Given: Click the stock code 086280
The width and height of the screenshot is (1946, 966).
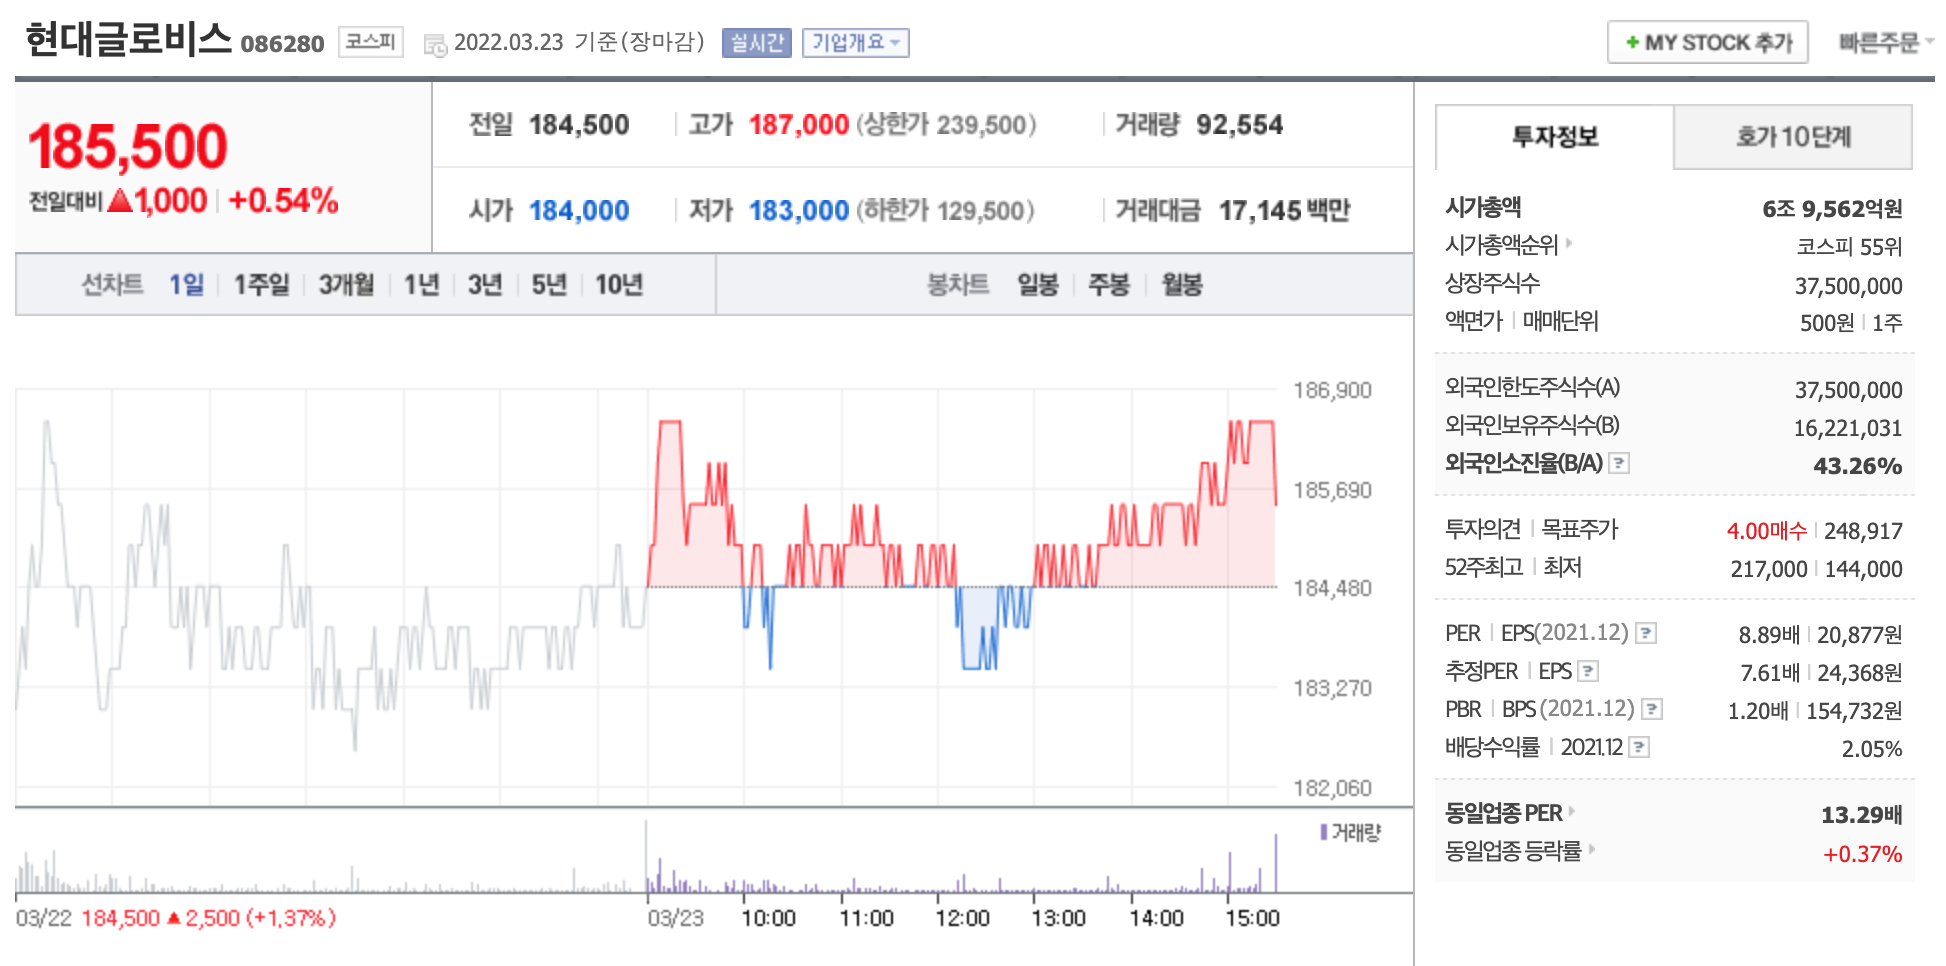Looking at the screenshot, I should click(283, 44).
